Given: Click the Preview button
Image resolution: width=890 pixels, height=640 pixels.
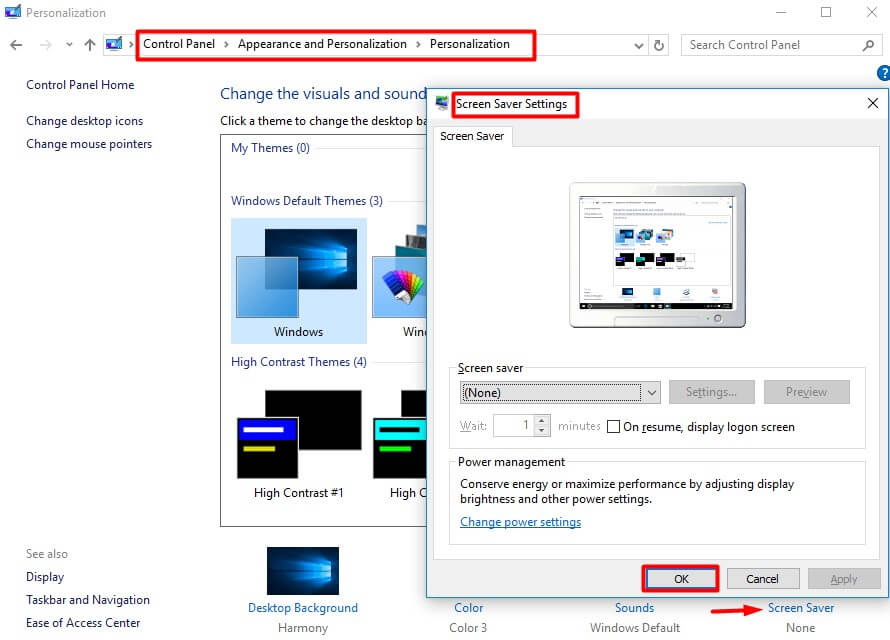Looking at the screenshot, I should click(807, 392).
